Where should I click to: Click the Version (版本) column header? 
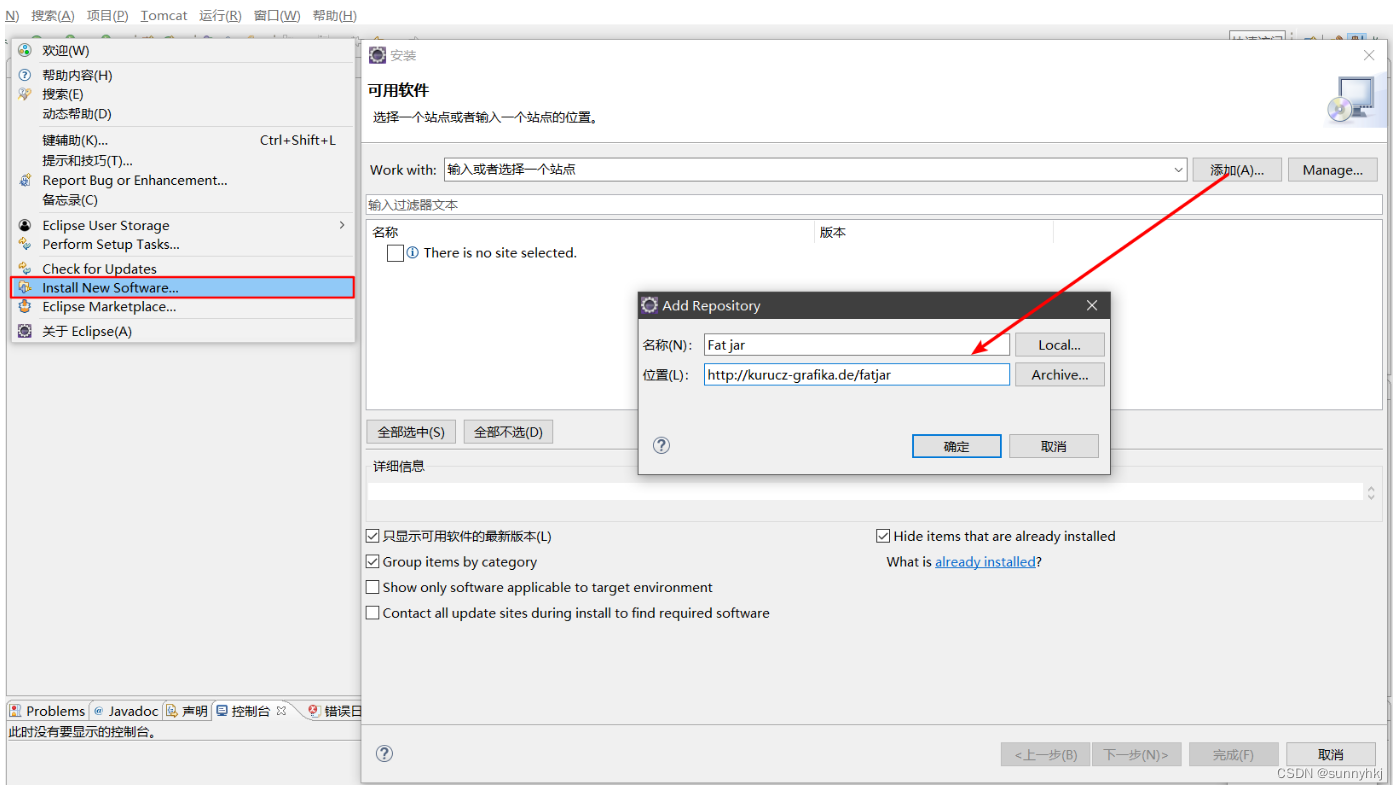pos(934,232)
